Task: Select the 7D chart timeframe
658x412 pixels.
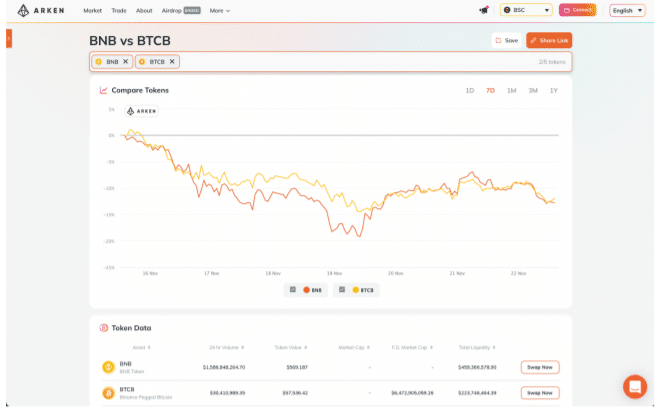Action: click(x=490, y=91)
